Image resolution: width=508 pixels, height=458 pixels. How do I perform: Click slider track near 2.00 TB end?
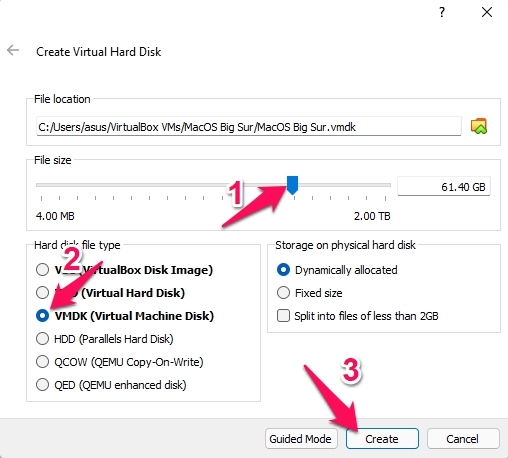point(380,185)
